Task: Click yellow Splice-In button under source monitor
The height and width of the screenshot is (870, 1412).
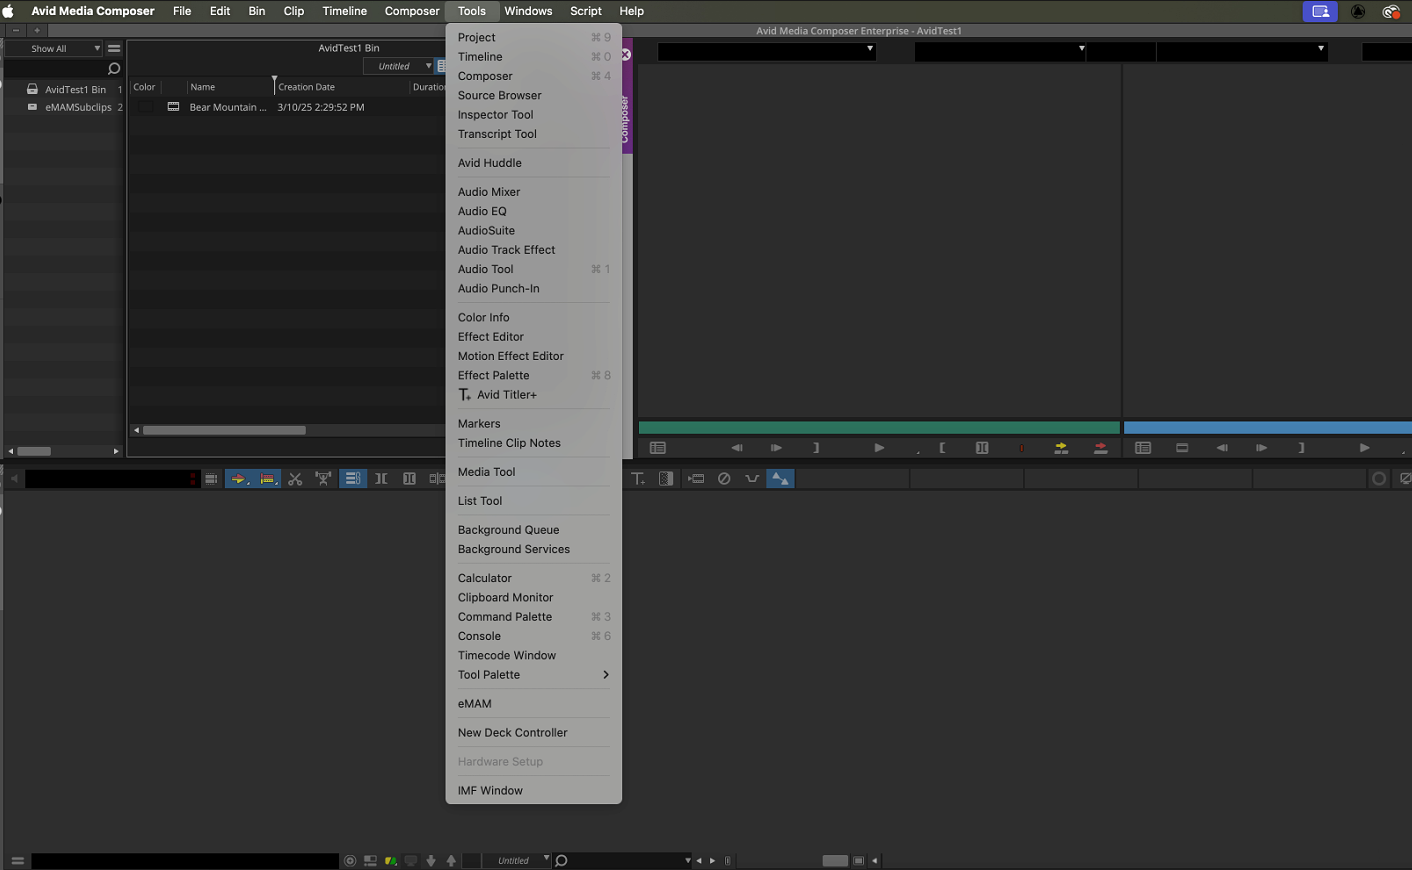Action: coord(1061,448)
